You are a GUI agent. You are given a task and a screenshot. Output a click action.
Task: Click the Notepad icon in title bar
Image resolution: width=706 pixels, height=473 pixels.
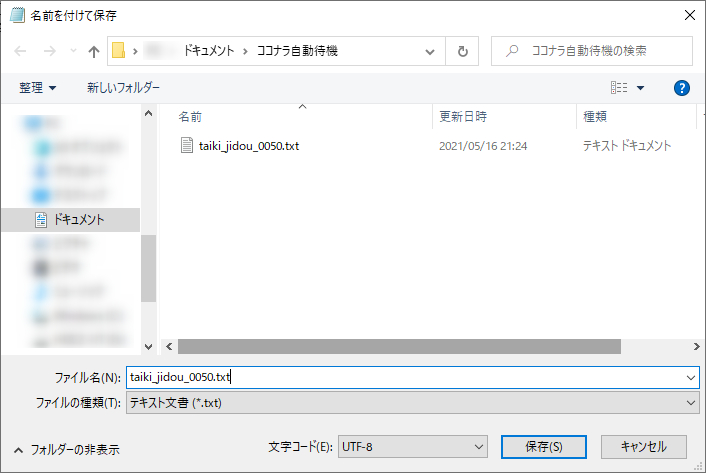point(17,15)
